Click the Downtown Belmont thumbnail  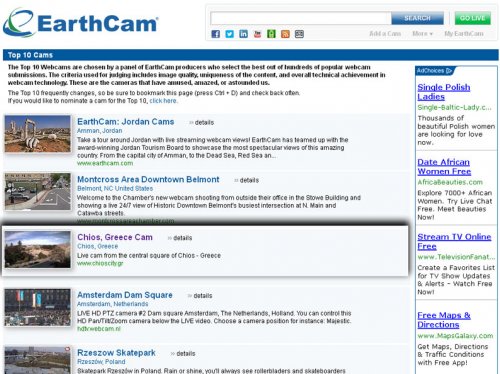click(38, 191)
